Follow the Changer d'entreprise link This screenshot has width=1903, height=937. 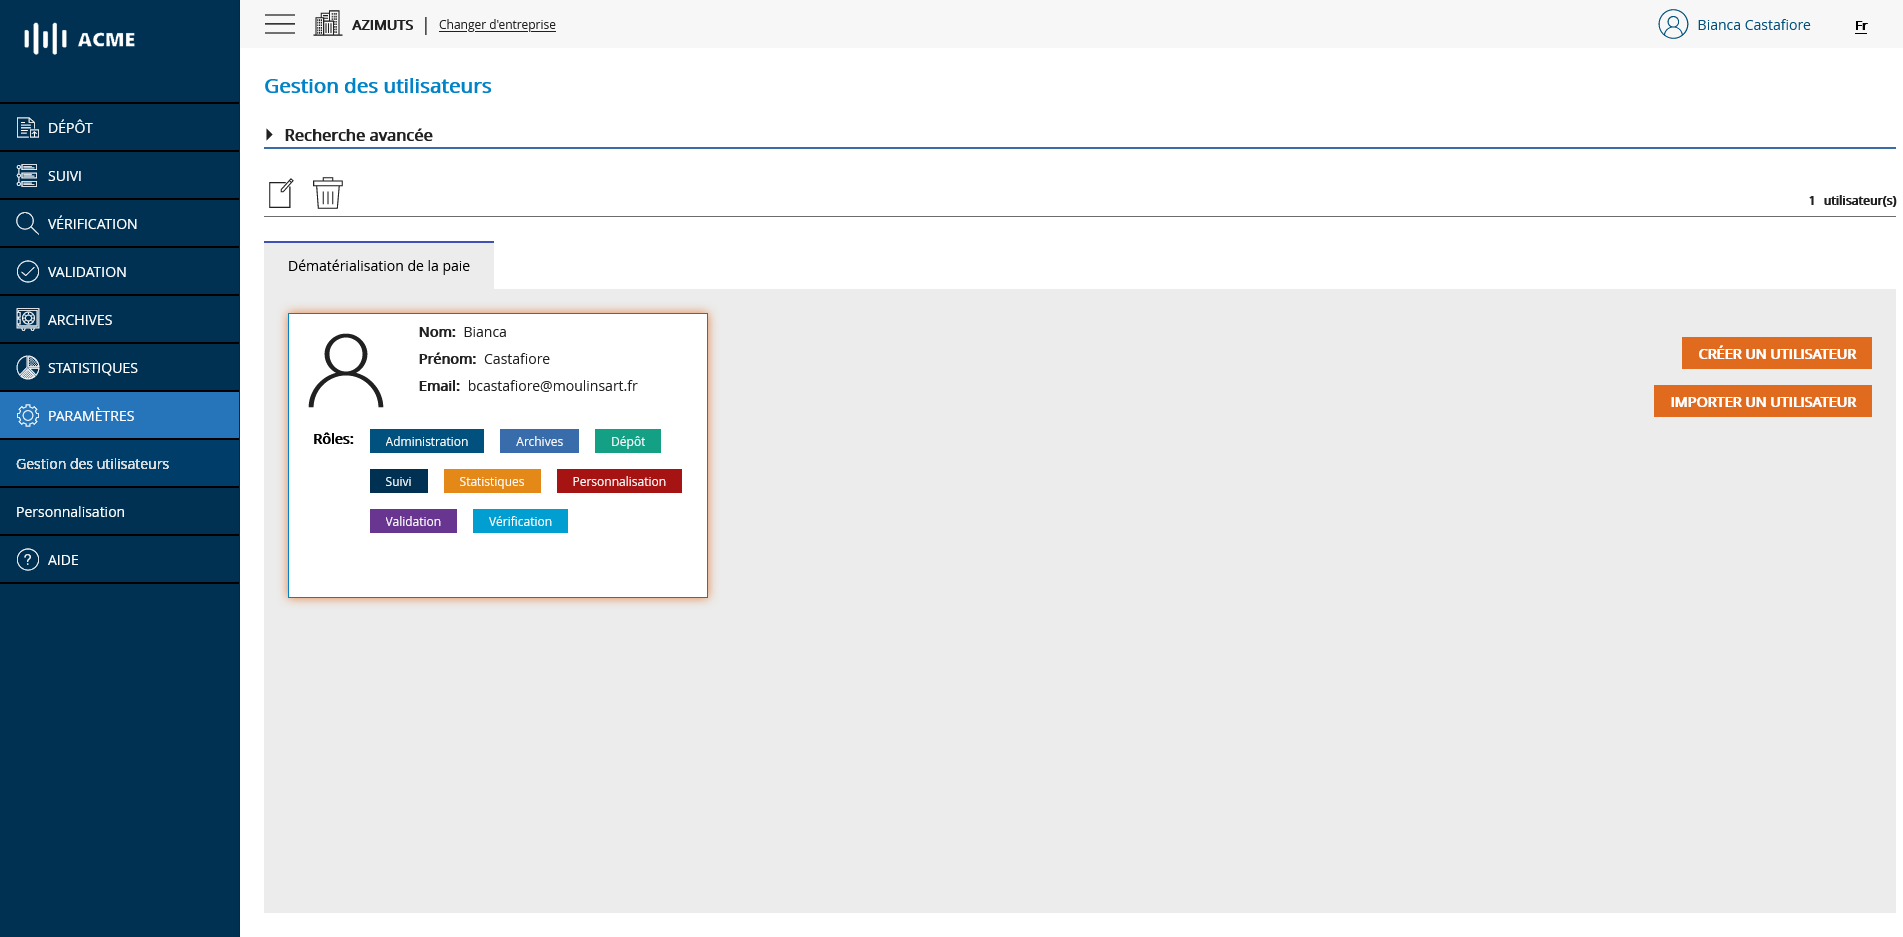497,25
